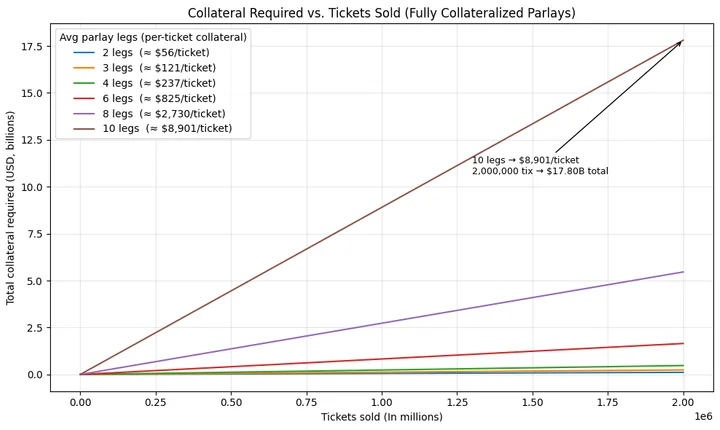Select the '10 legs (≈ $8,901/ticket)' legend label

point(167,129)
